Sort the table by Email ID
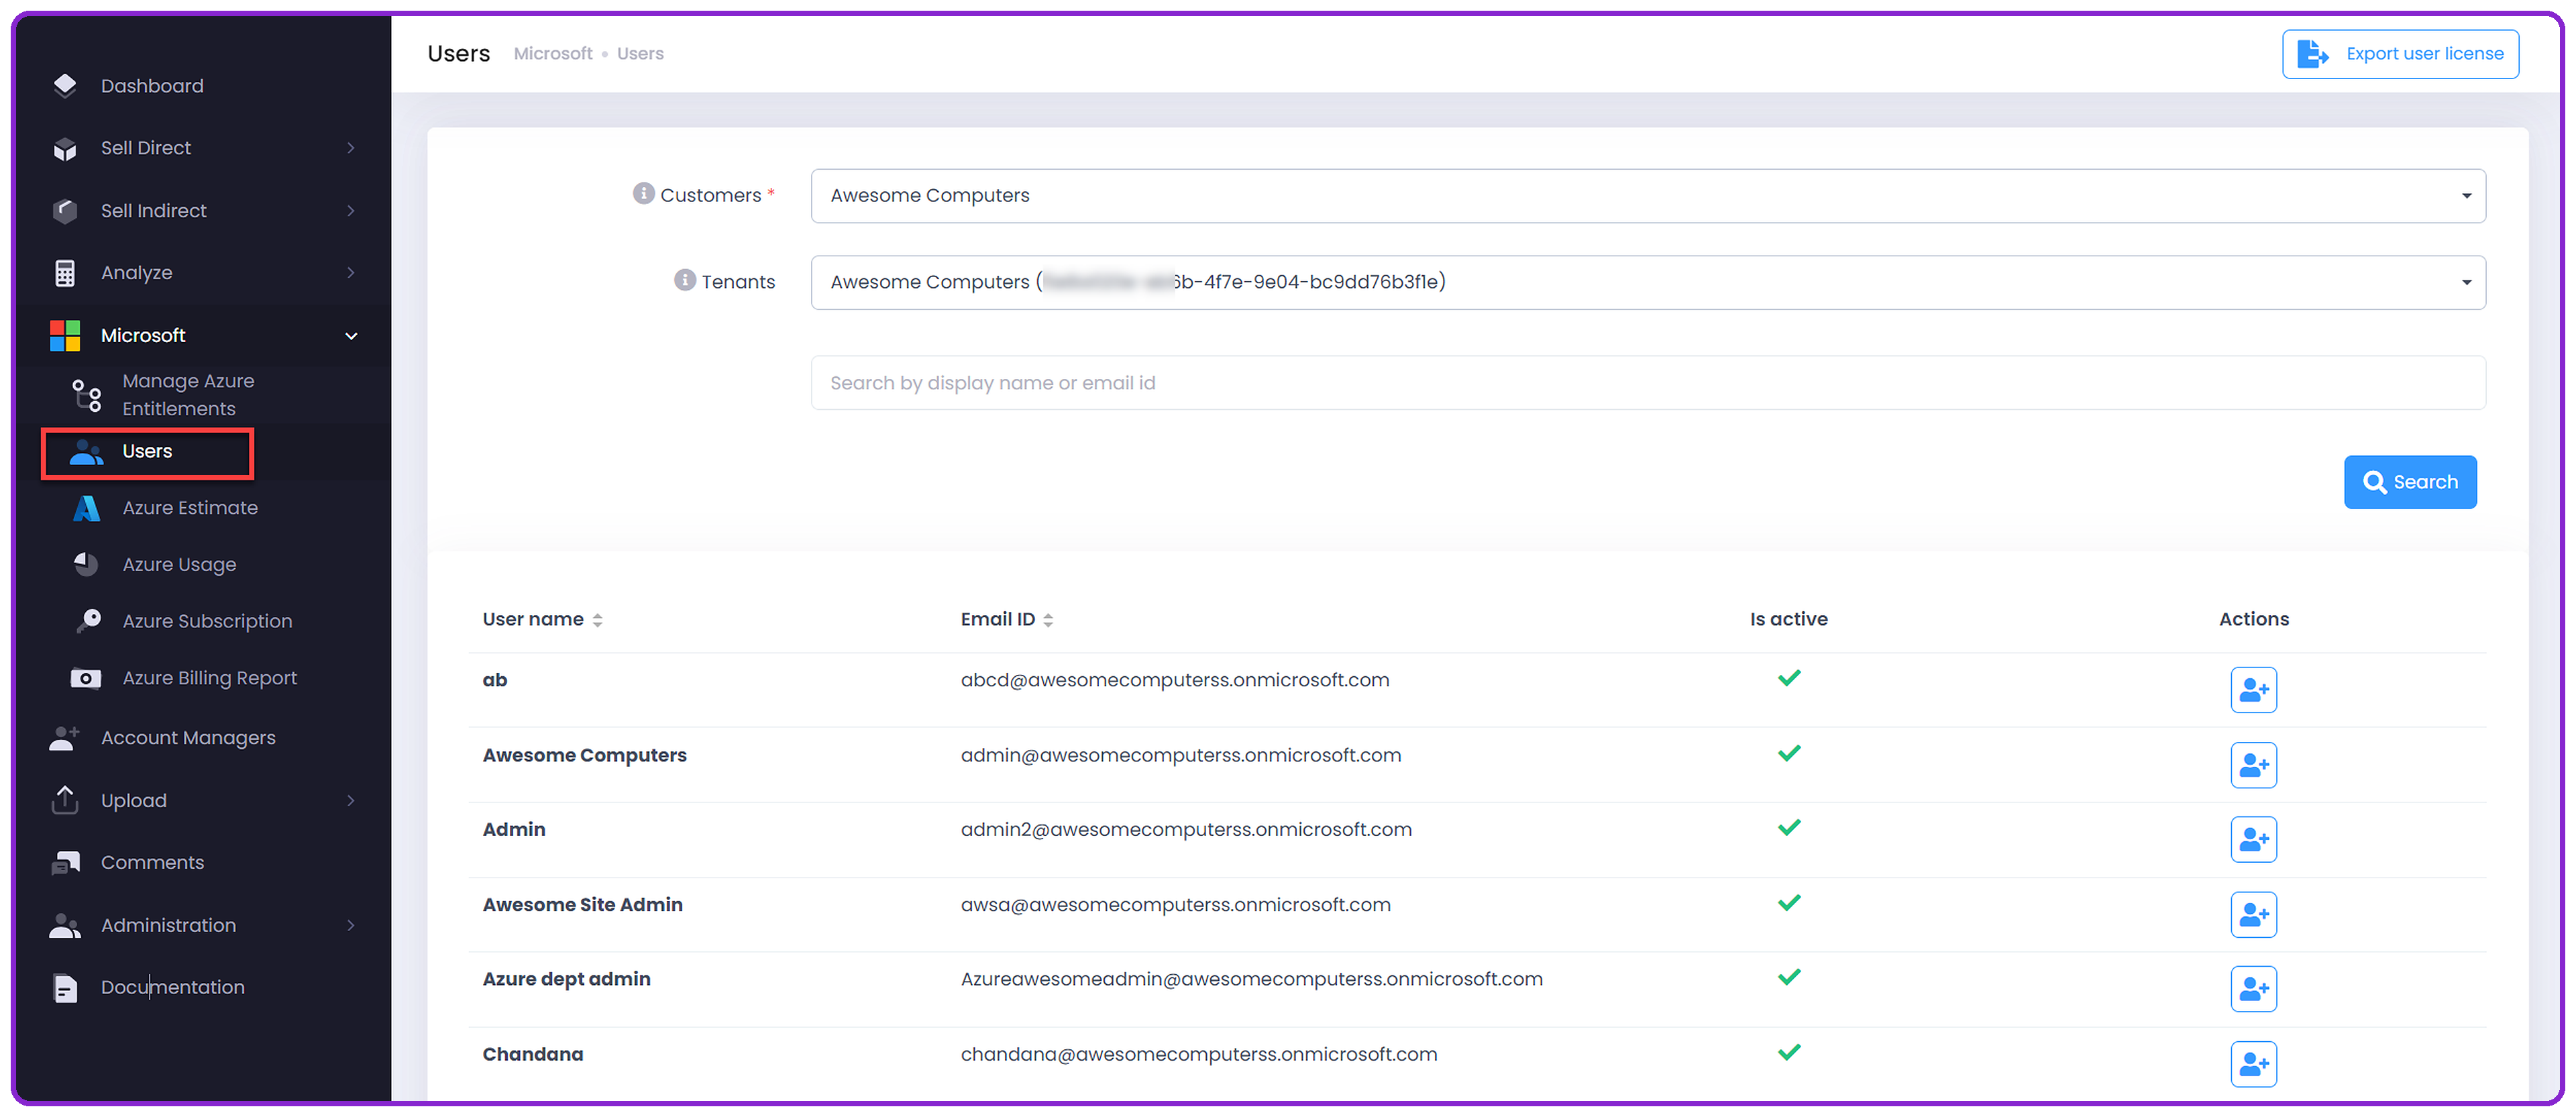The image size is (2576, 1117). (1007, 619)
